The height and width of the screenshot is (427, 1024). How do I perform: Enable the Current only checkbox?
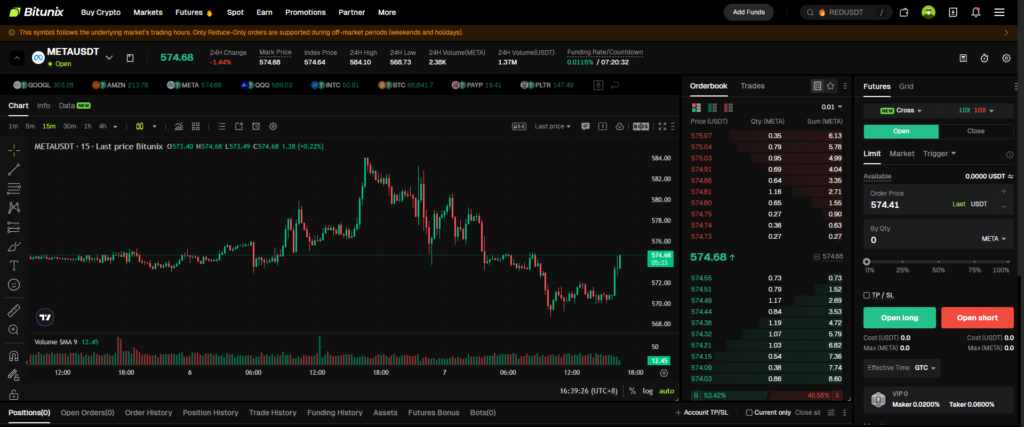click(x=749, y=413)
